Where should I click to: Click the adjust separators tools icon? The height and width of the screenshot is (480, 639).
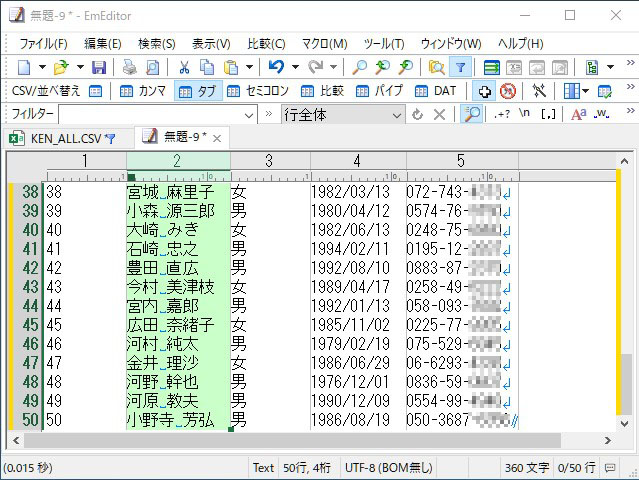pos(539,91)
